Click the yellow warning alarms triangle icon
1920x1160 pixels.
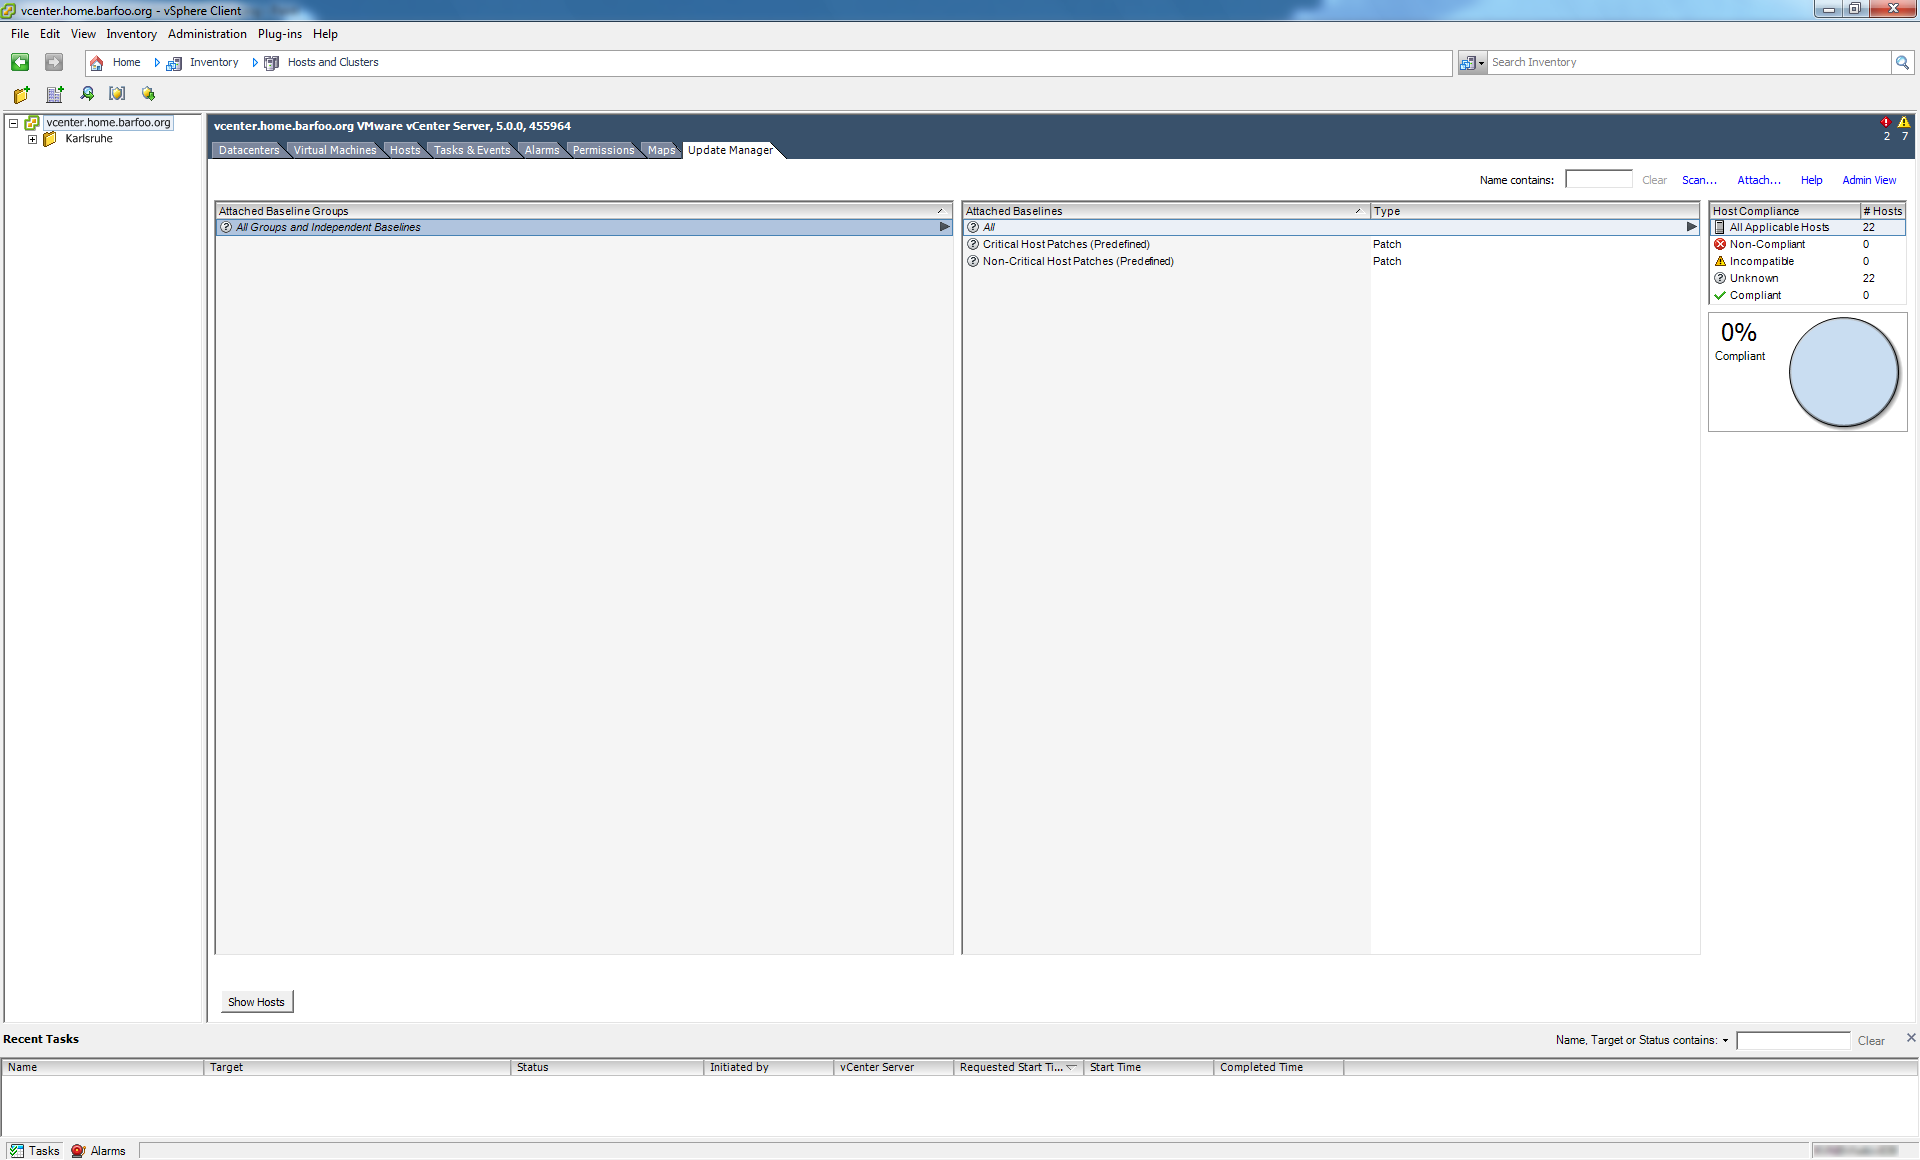point(1904,122)
